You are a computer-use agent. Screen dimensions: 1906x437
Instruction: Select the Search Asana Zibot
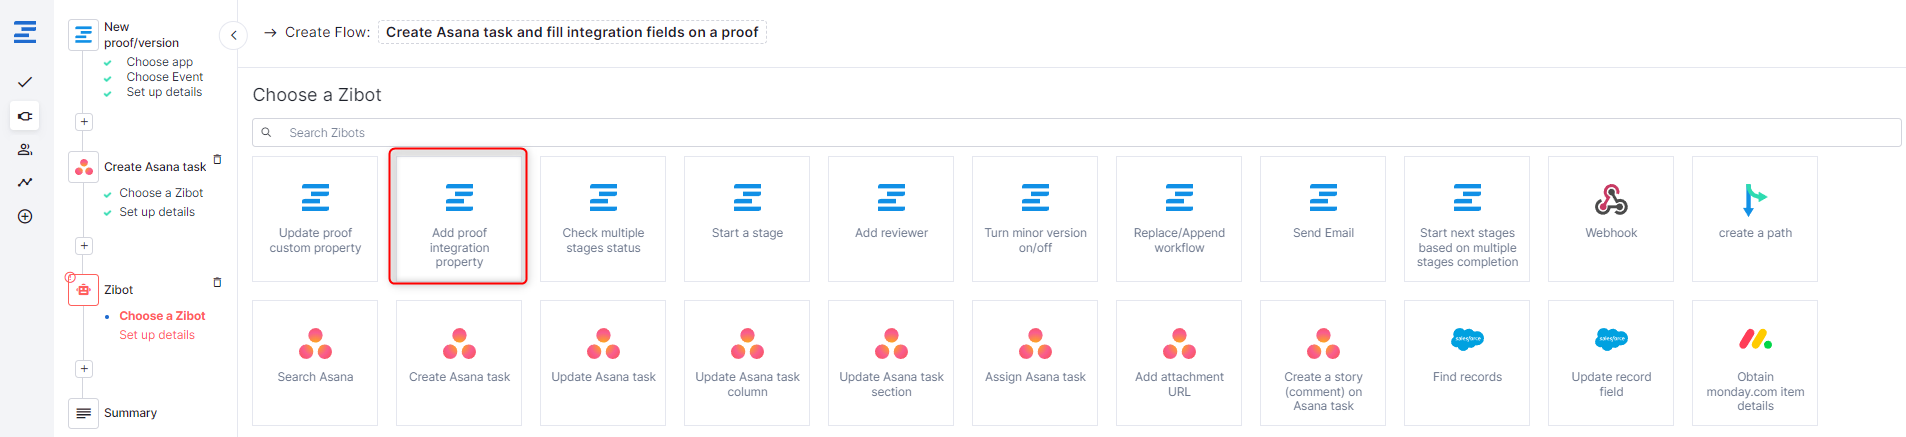315,363
